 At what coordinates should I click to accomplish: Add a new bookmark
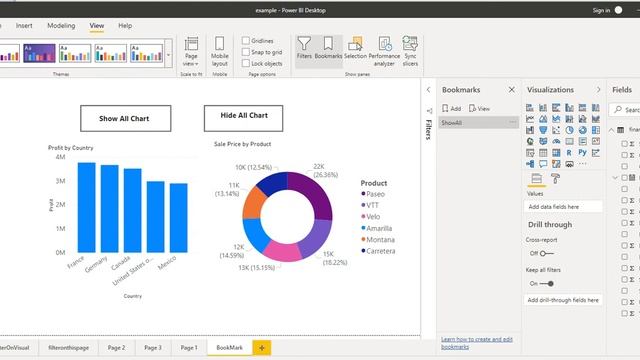point(451,109)
